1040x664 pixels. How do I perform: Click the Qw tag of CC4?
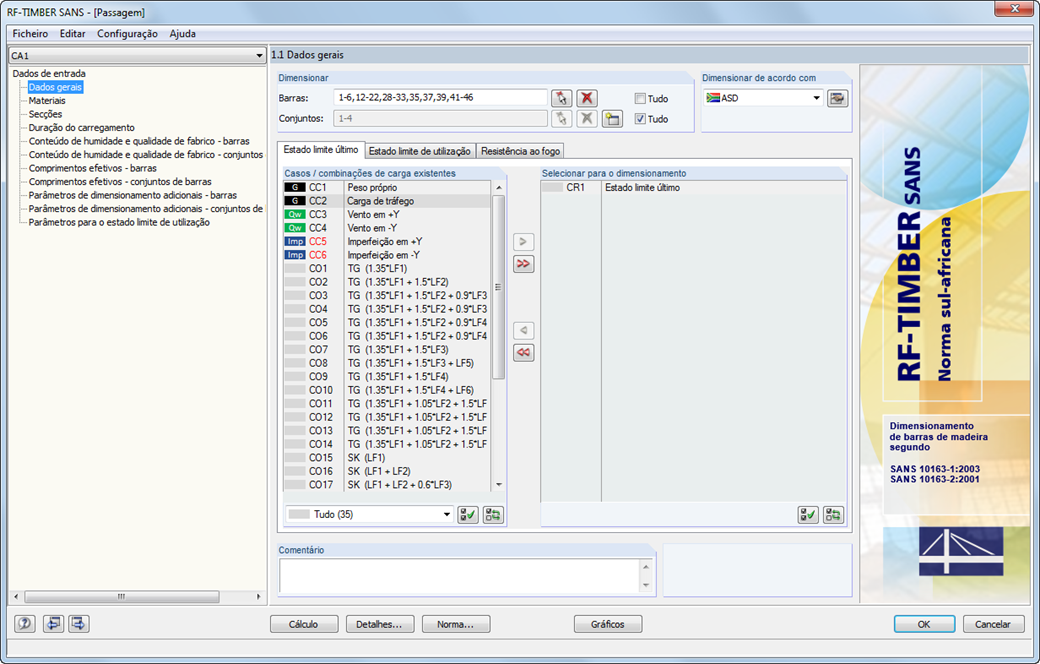(294, 228)
